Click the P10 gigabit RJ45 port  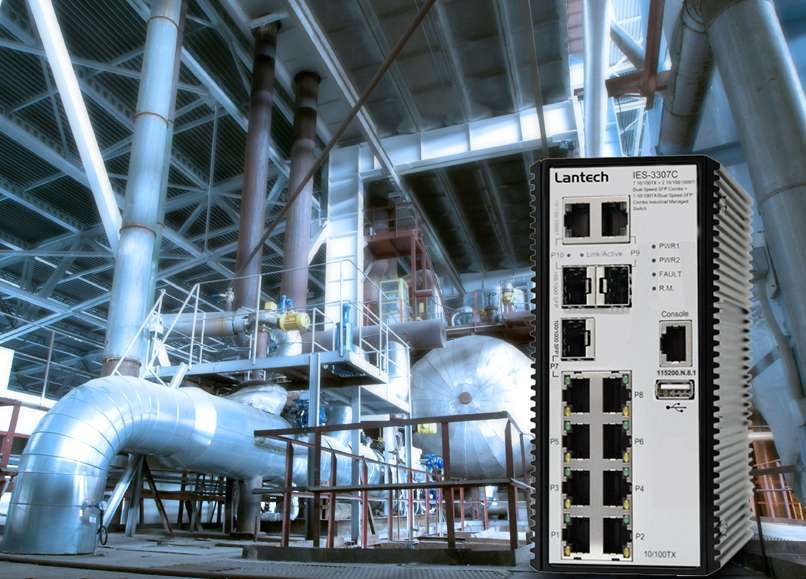(578, 219)
